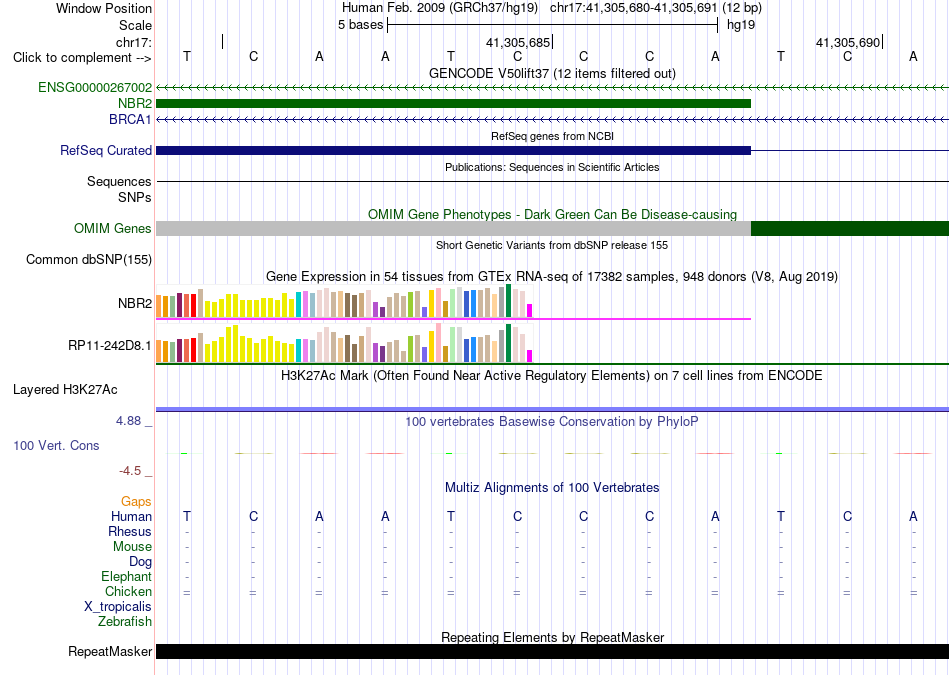Click the 'OMIM Gene Phenotypes' track title
Image resolution: width=950 pixels, height=675 pixels.
point(553,214)
